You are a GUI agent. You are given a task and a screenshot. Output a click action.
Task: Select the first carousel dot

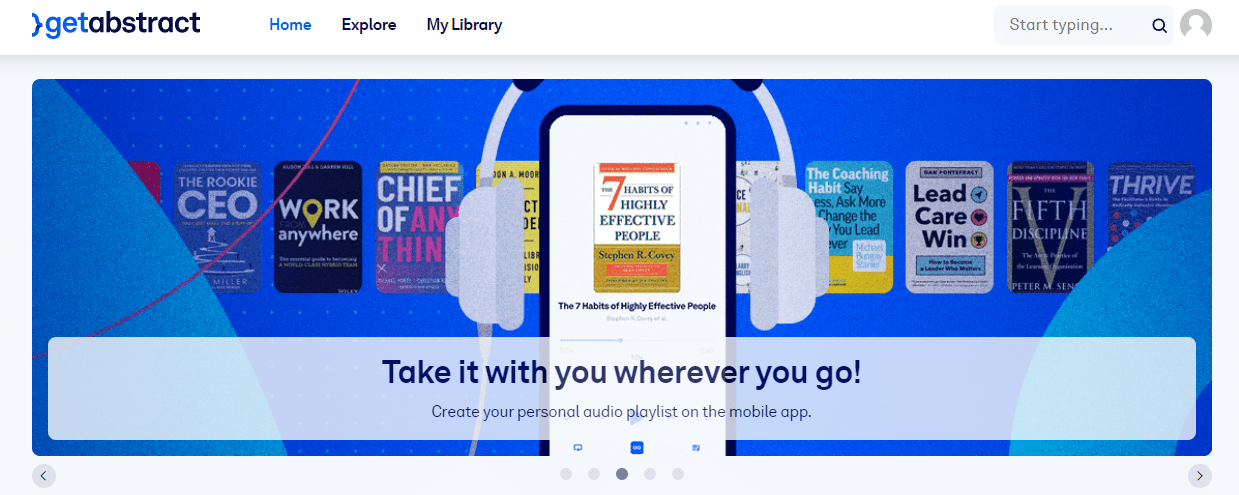coord(566,474)
